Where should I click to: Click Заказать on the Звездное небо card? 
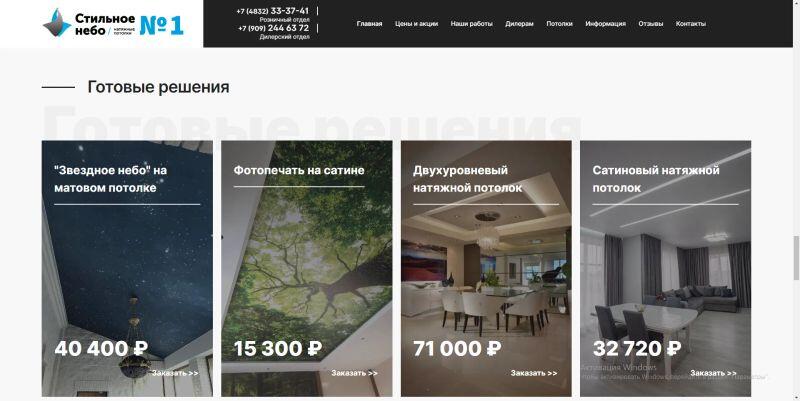click(175, 373)
